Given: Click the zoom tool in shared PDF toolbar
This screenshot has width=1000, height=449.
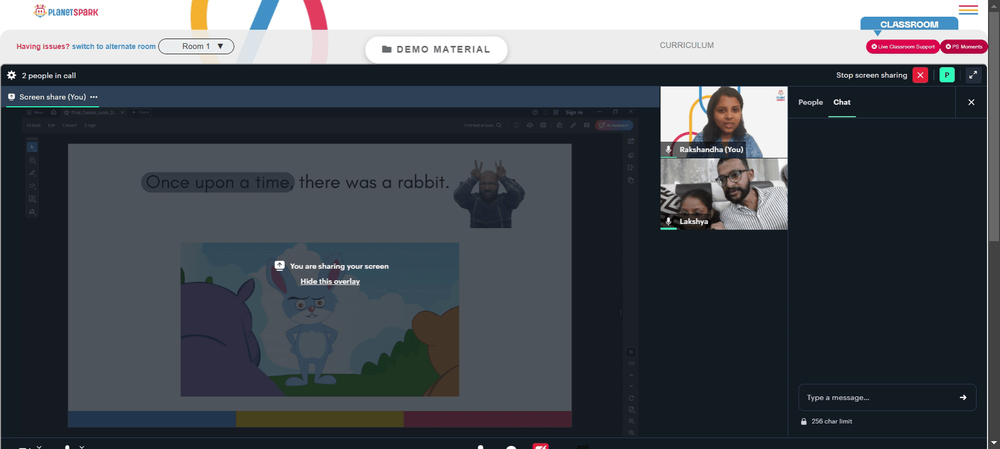Looking at the screenshot, I should pos(32,160).
